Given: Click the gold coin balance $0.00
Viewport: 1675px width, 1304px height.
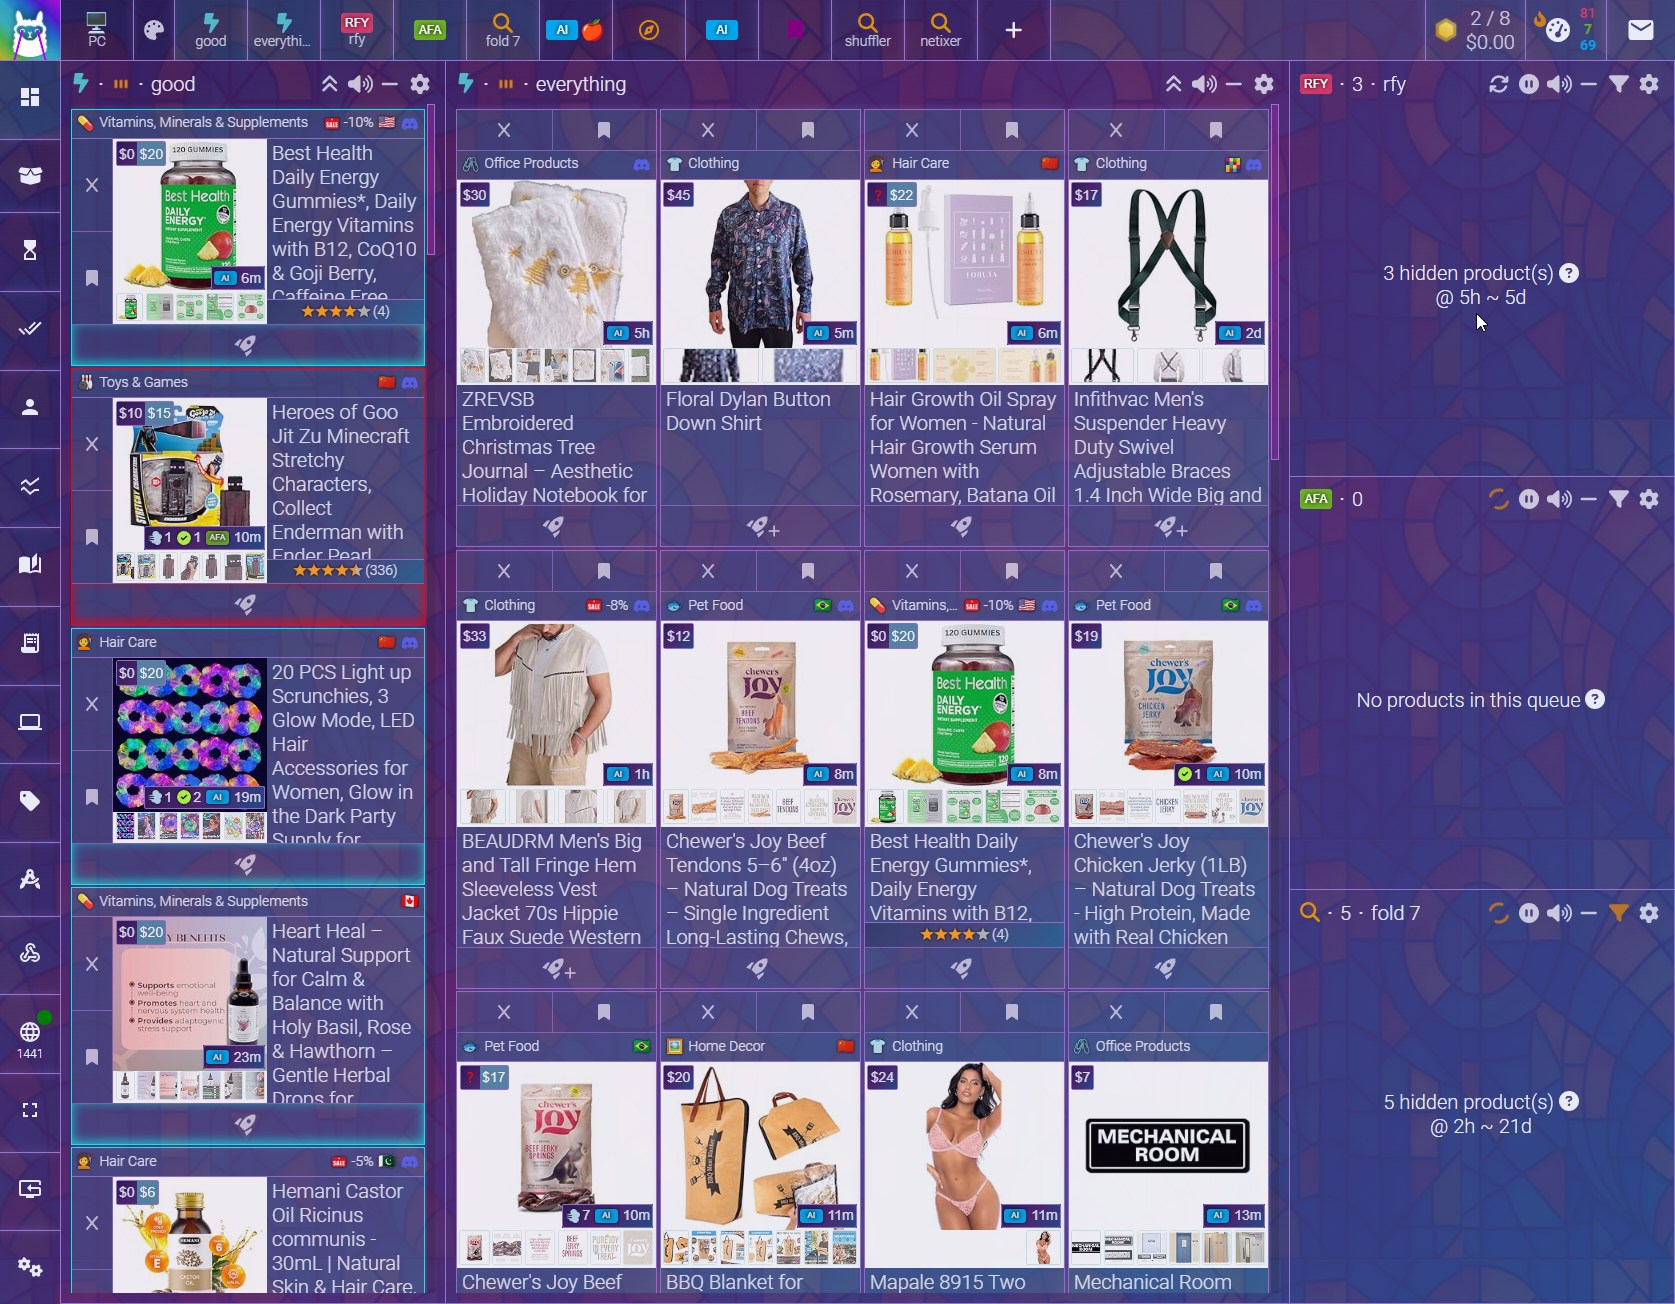Looking at the screenshot, I should [x=1476, y=30].
